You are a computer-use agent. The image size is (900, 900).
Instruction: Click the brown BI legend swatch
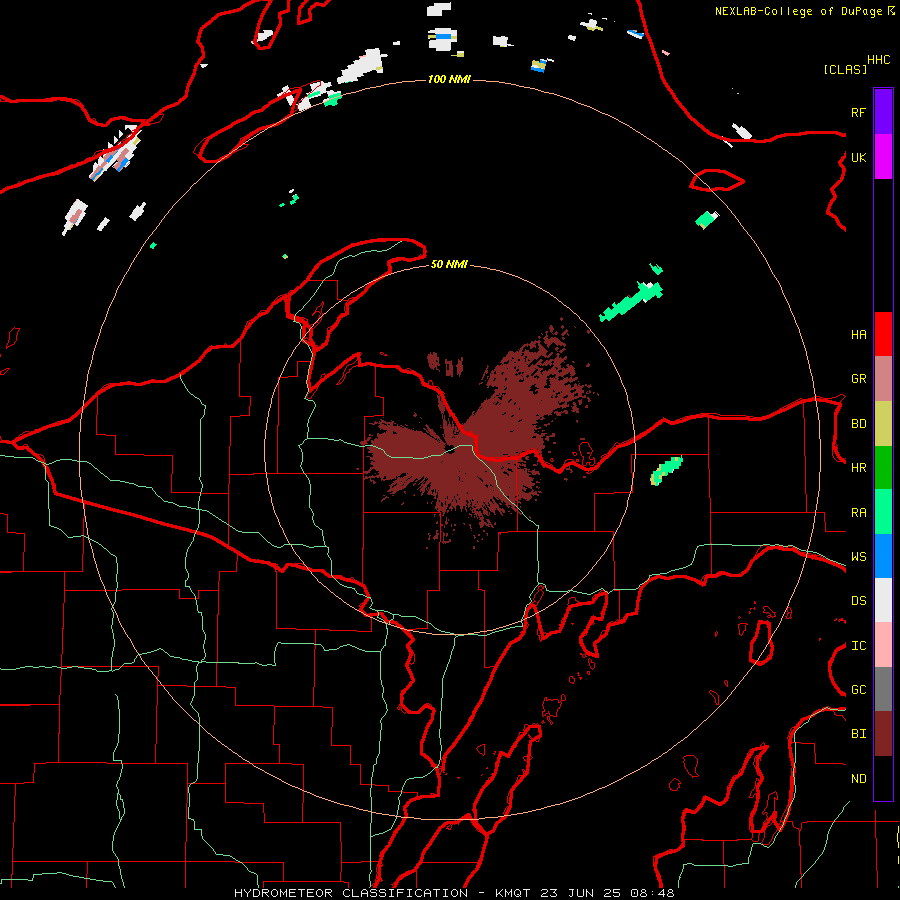(883, 734)
